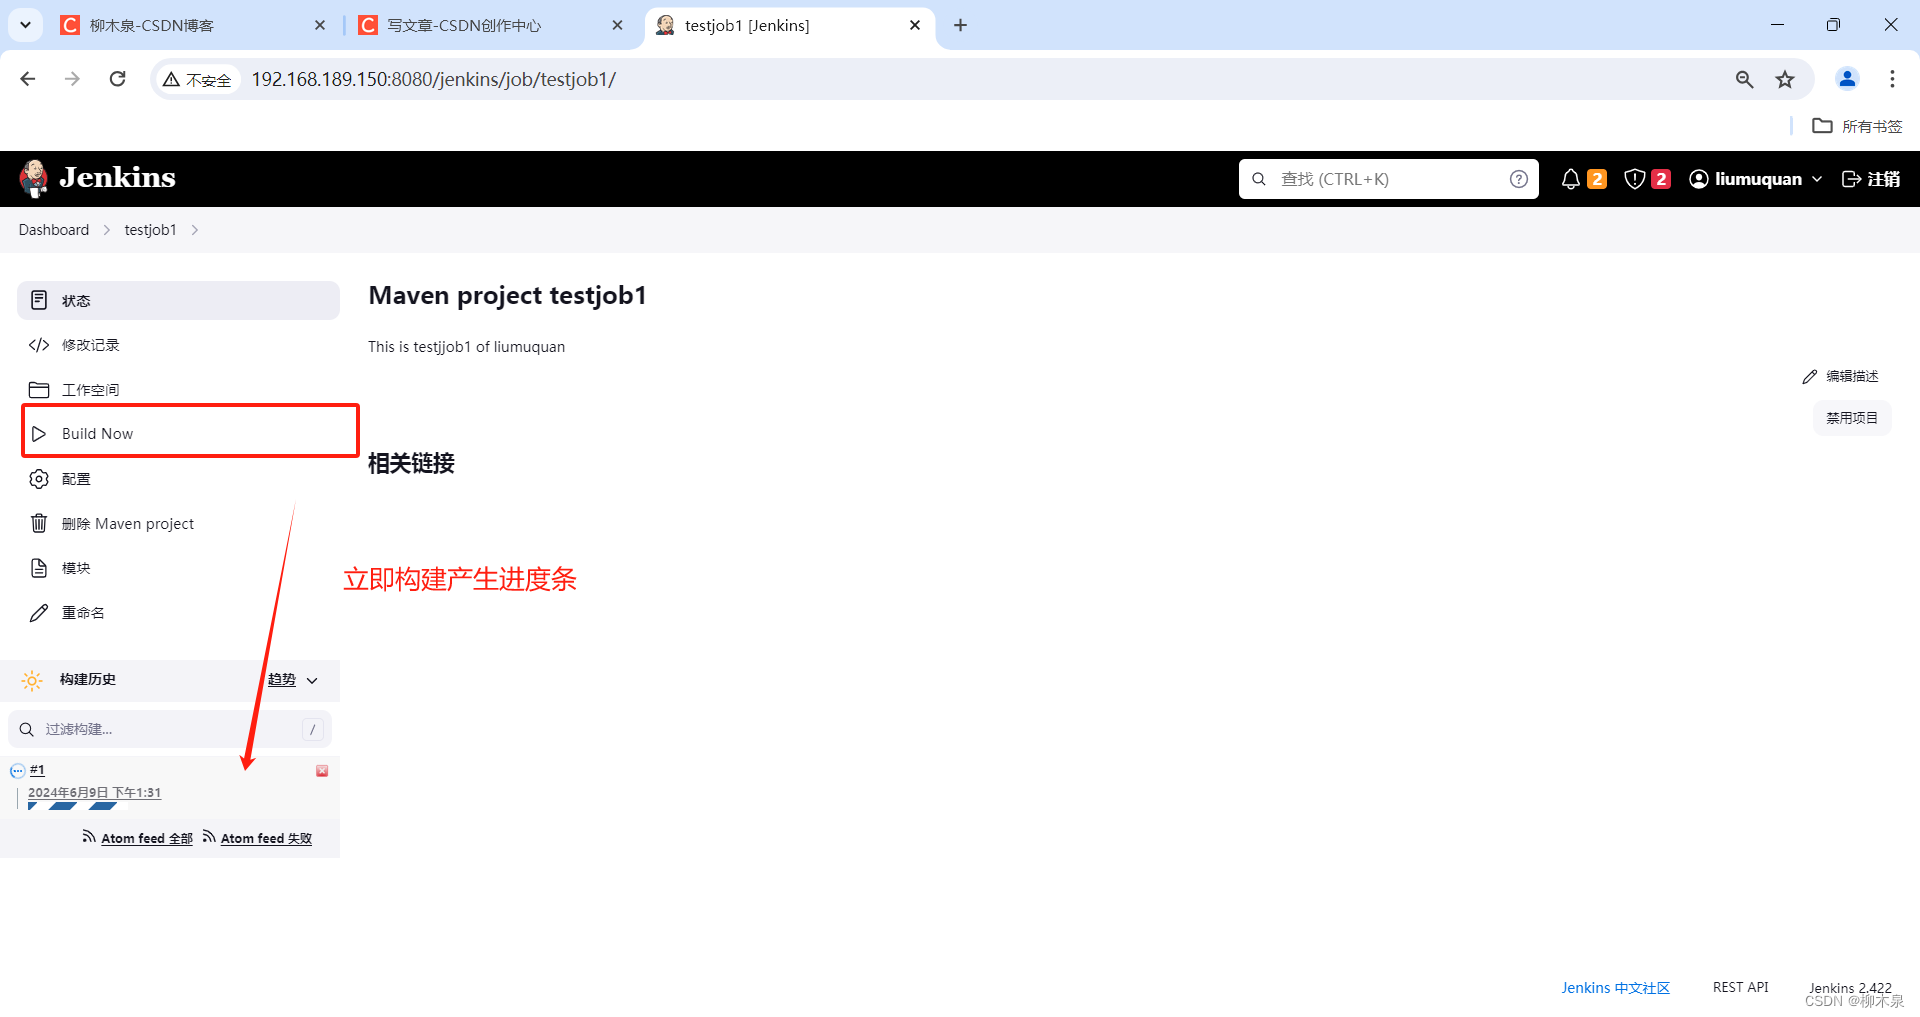Open build #1 link
The width and height of the screenshot is (1920, 1017).
[37, 770]
